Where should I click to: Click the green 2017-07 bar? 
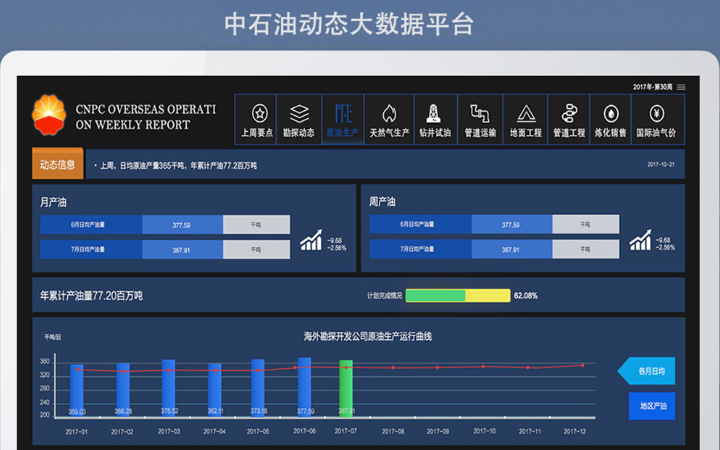pos(346,388)
